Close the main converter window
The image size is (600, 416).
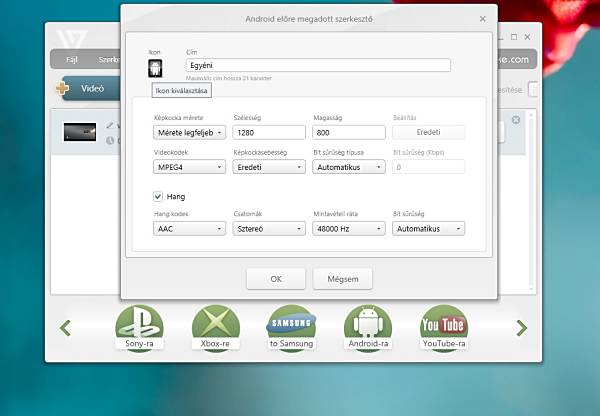point(527,37)
